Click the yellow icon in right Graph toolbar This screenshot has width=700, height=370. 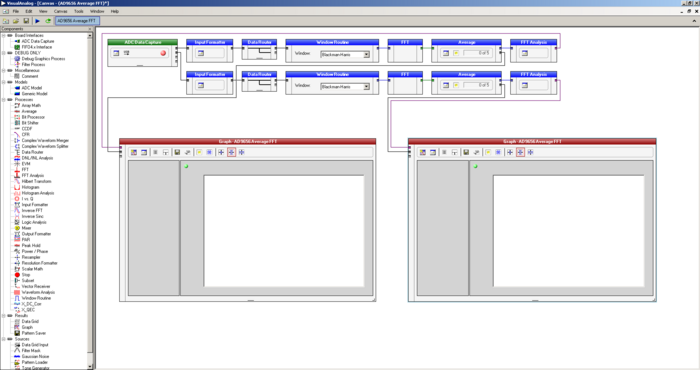click(x=488, y=152)
